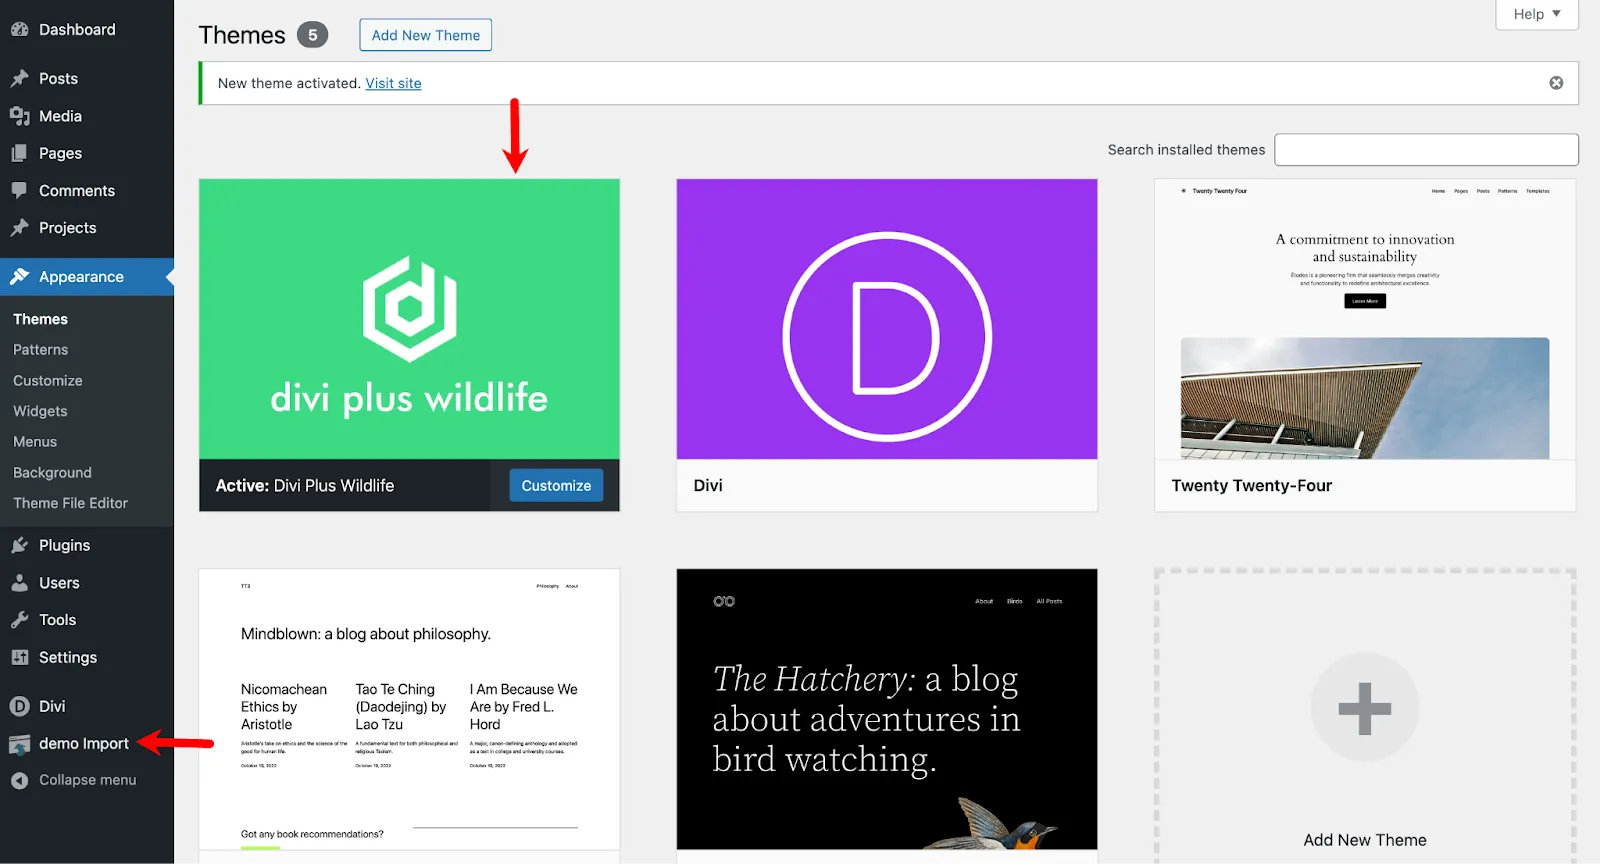Dismiss the New theme activated notice
The height and width of the screenshot is (864, 1600).
pyautogui.click(x=1556, y=83)
